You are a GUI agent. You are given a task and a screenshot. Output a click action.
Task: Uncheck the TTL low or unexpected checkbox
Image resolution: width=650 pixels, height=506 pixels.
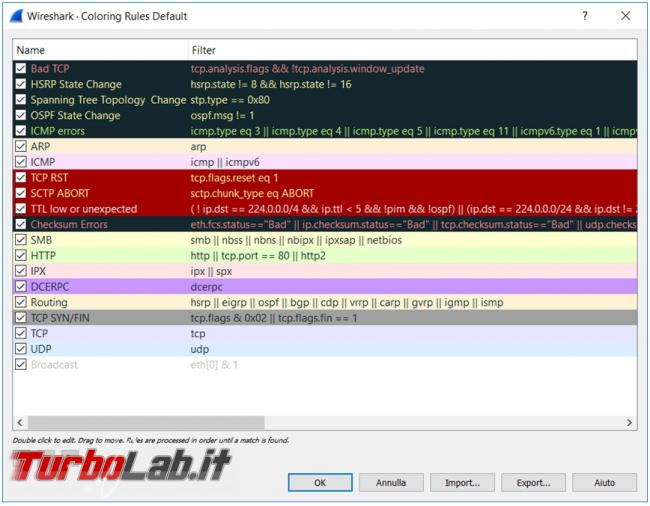pos(21,209)
